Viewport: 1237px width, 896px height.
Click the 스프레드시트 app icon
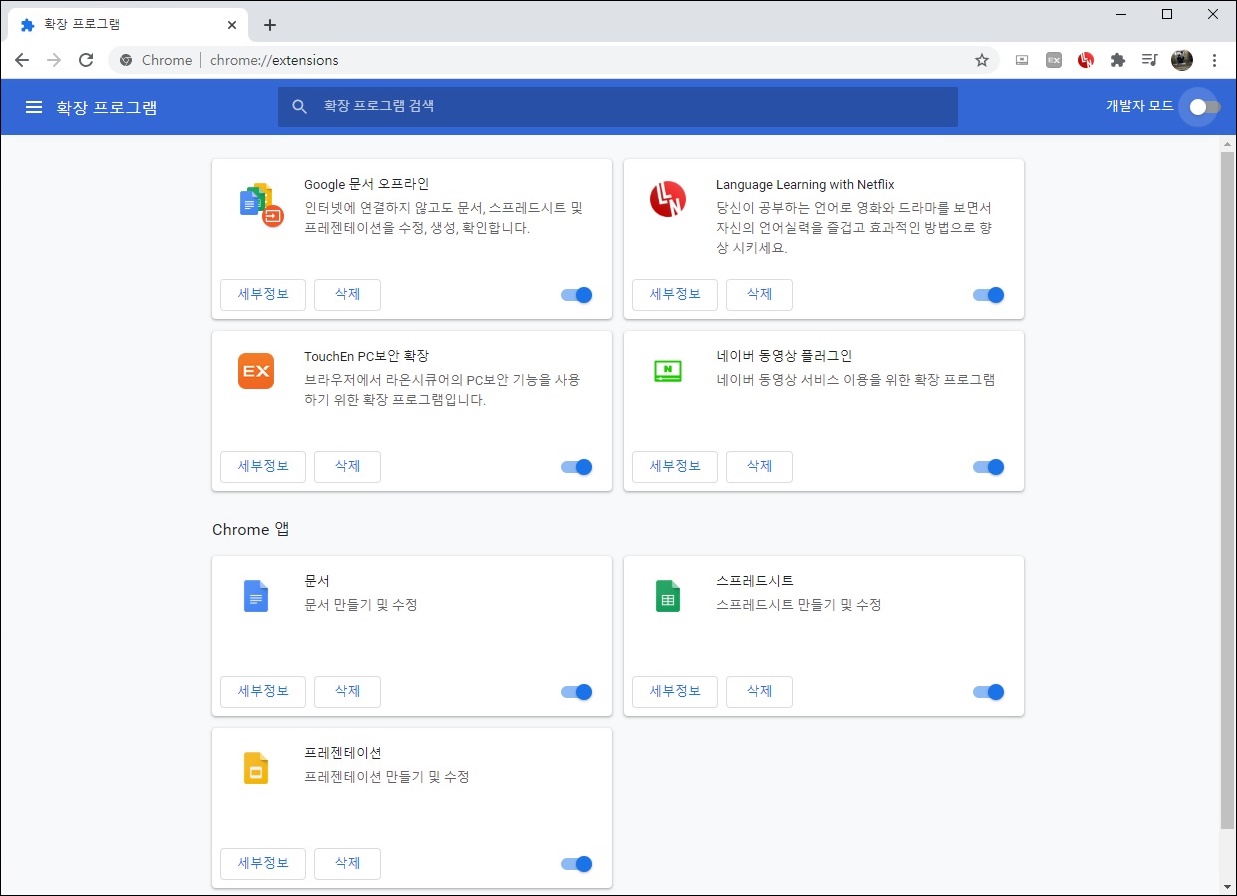tap(668, 596)
